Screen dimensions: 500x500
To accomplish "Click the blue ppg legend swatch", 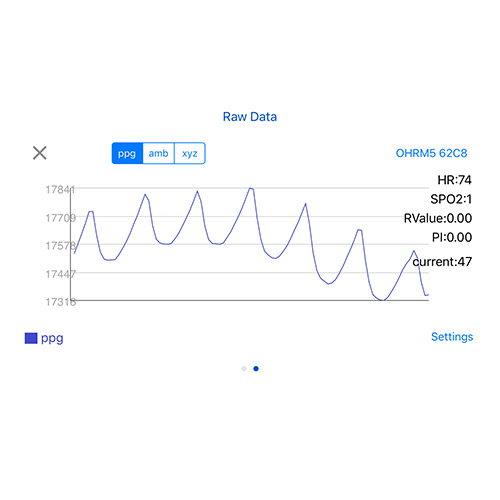I will click(31, 338).
